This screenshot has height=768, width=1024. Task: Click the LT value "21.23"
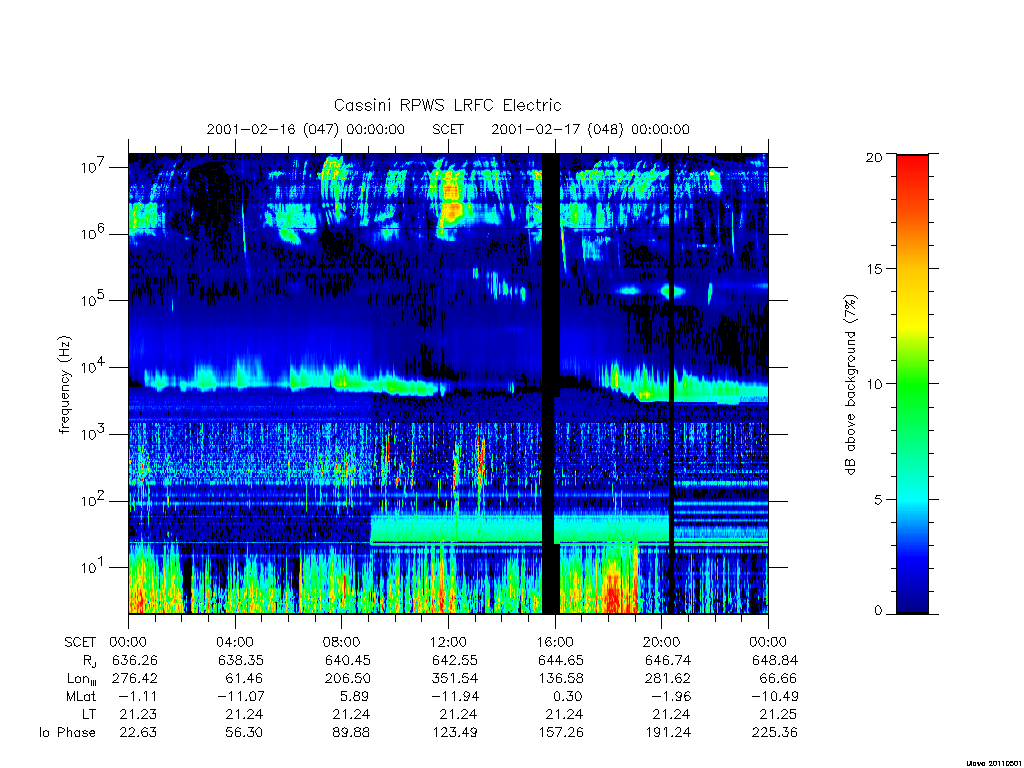pos(138,714)
